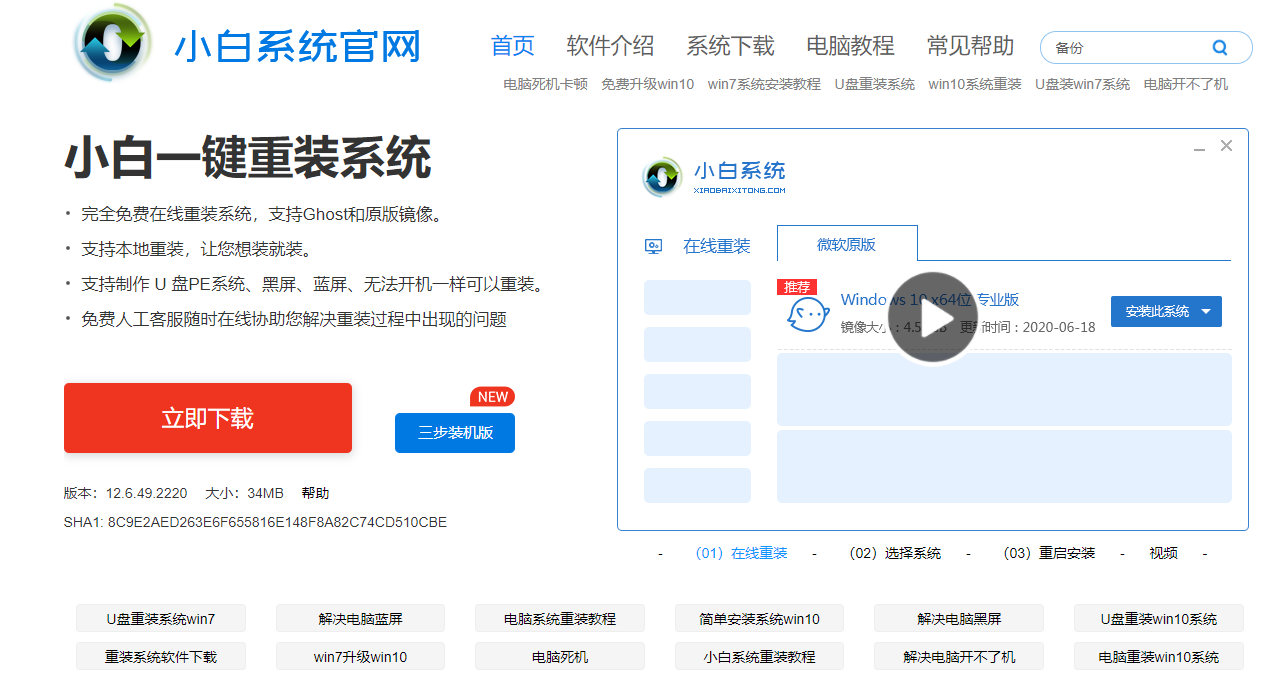1267x697 pixels.
Task: Select step (02) 选择系统
Action: click(x=894, y=553)
